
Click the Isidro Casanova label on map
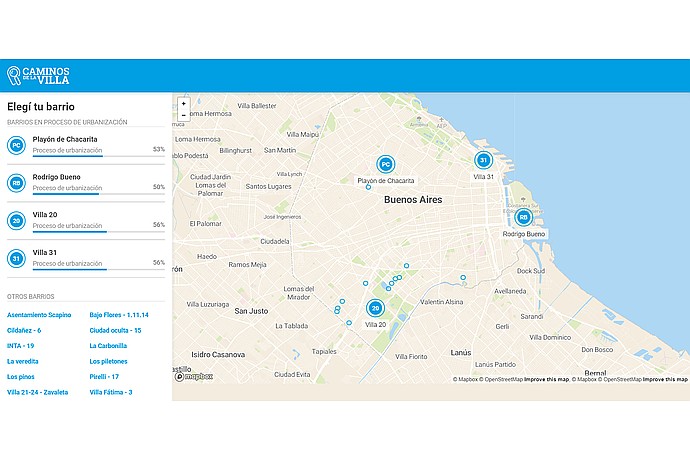[218, 354]
